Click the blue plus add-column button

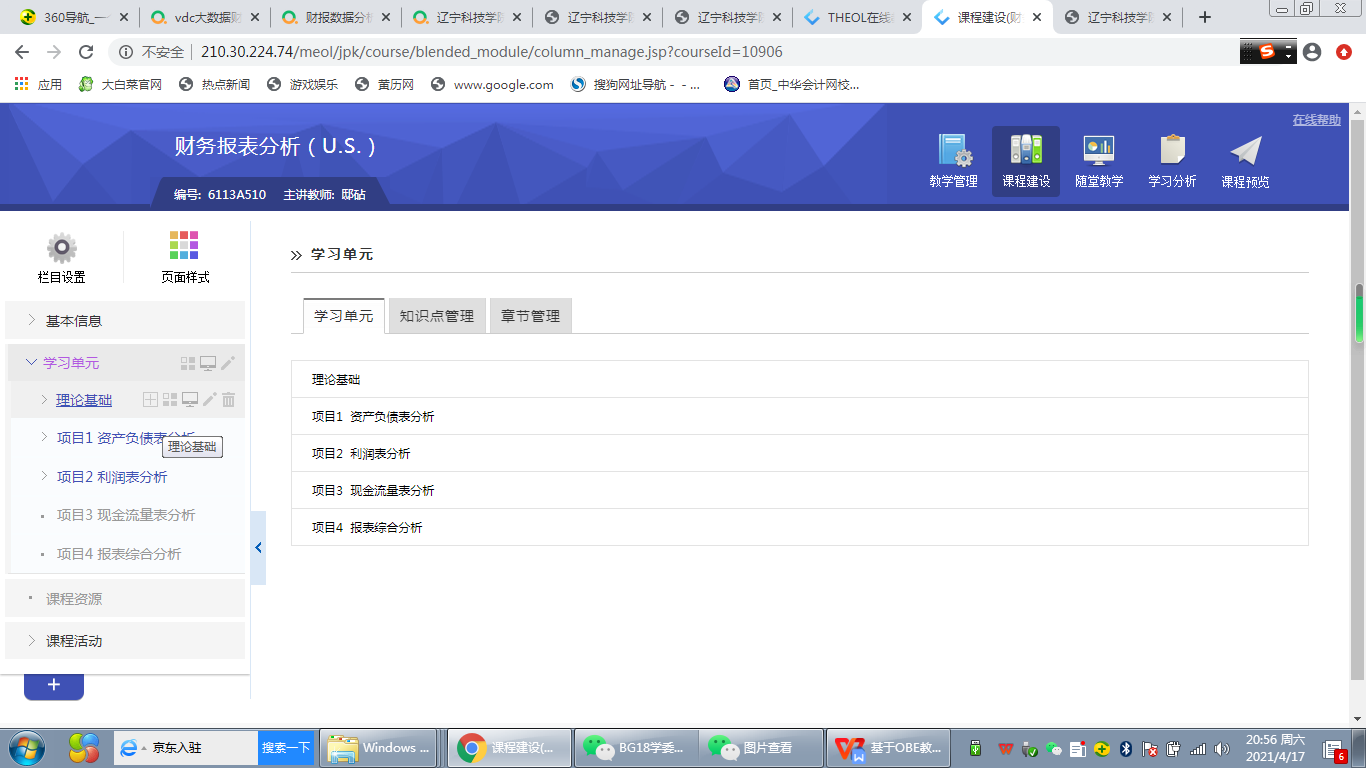pyautogui.click(x=54, y=686)
